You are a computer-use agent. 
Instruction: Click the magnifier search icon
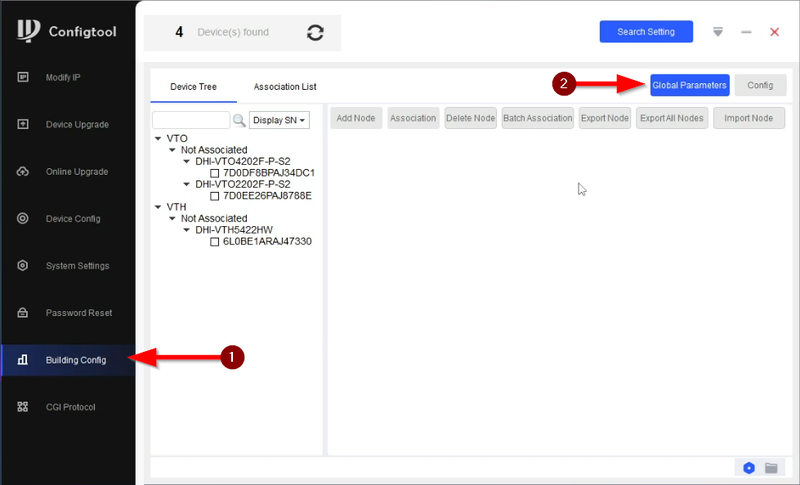point(239,120)
